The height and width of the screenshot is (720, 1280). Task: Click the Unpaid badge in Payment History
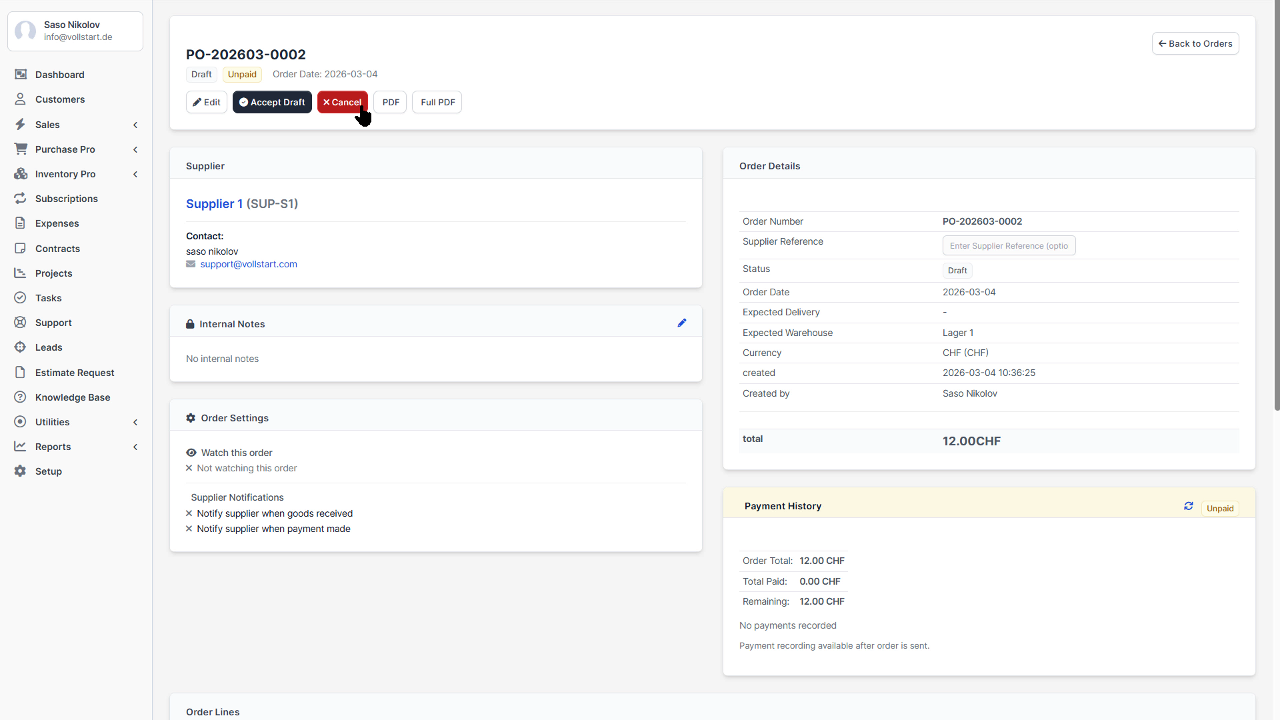click(1220, 508)
